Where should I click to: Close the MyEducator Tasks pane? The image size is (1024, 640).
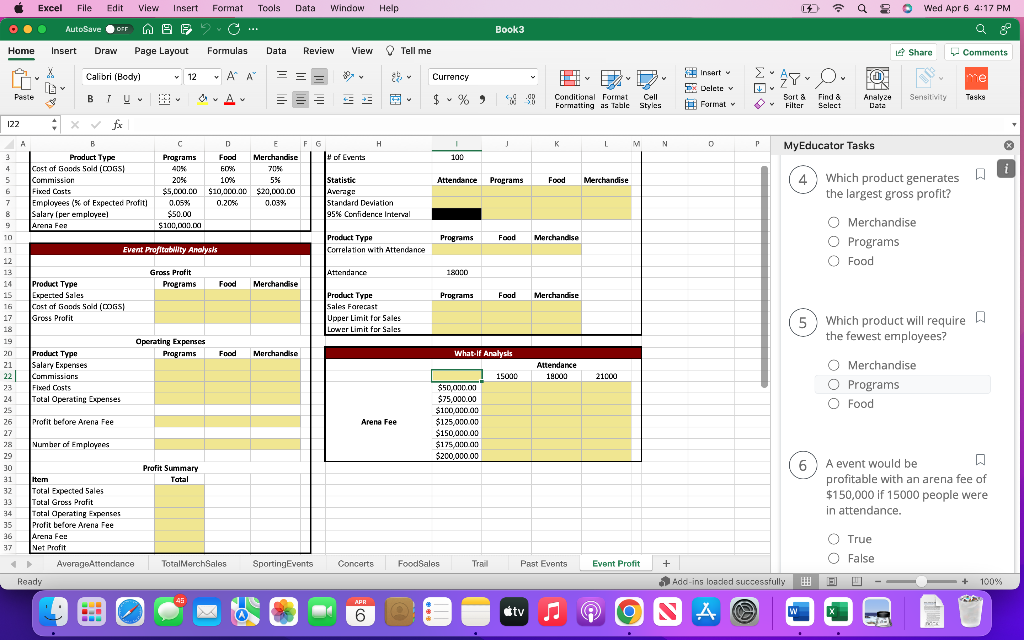1009,146
